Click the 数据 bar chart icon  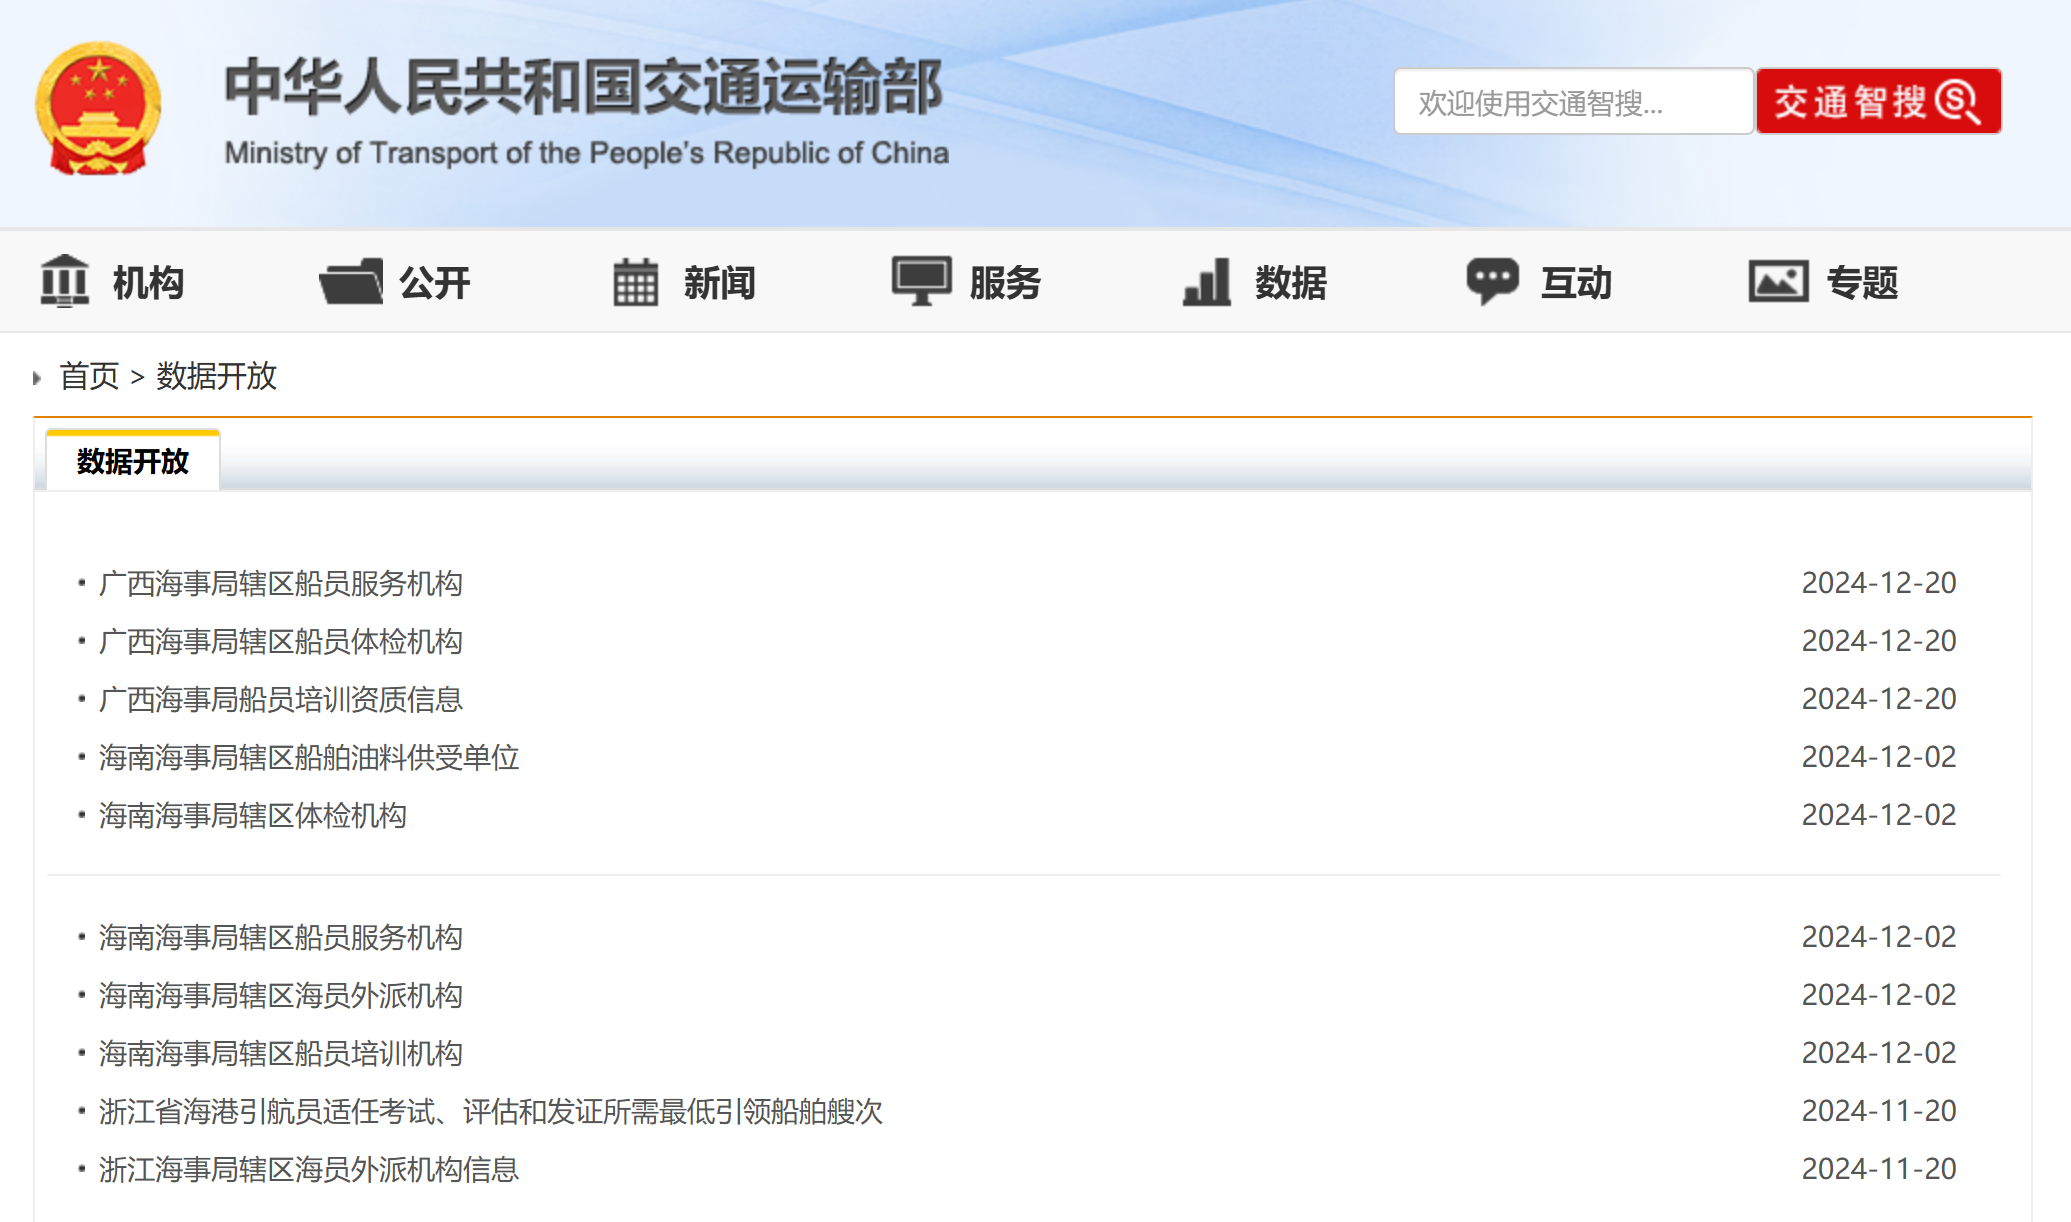click(x=1206, y=281)
